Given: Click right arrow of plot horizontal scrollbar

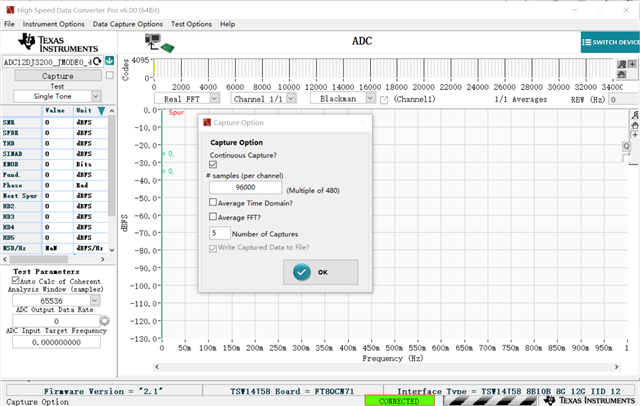Looking at the screenshot, I should click(616, 367).
